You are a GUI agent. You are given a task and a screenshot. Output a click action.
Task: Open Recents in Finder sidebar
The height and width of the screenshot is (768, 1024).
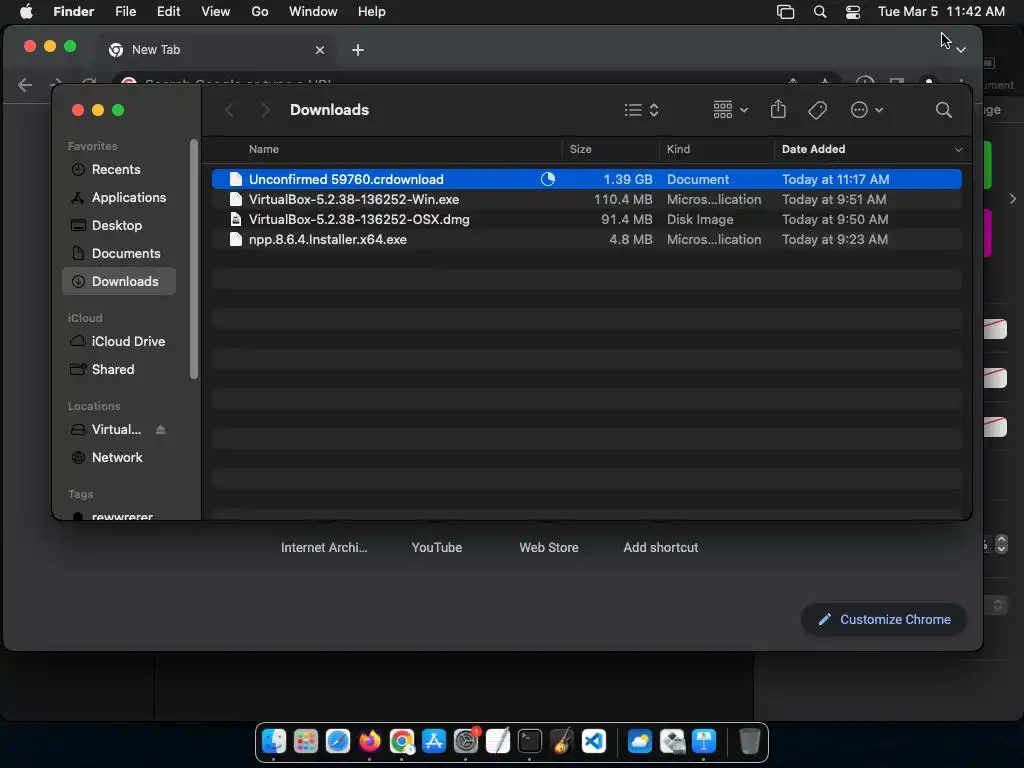tap(119, 169)
